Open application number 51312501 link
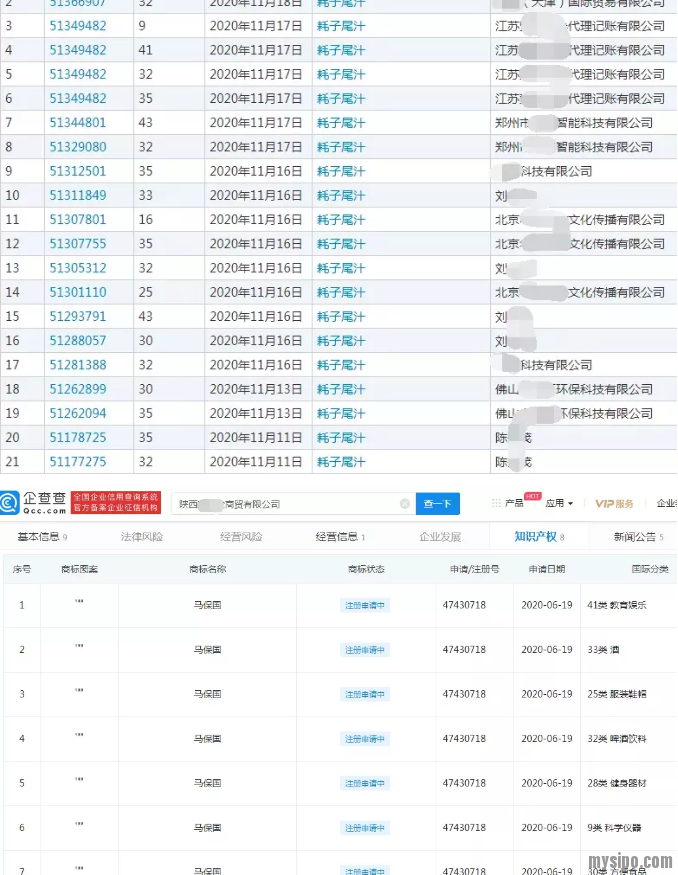The height and width of the screenshot is (875, 678). point(78,171)
